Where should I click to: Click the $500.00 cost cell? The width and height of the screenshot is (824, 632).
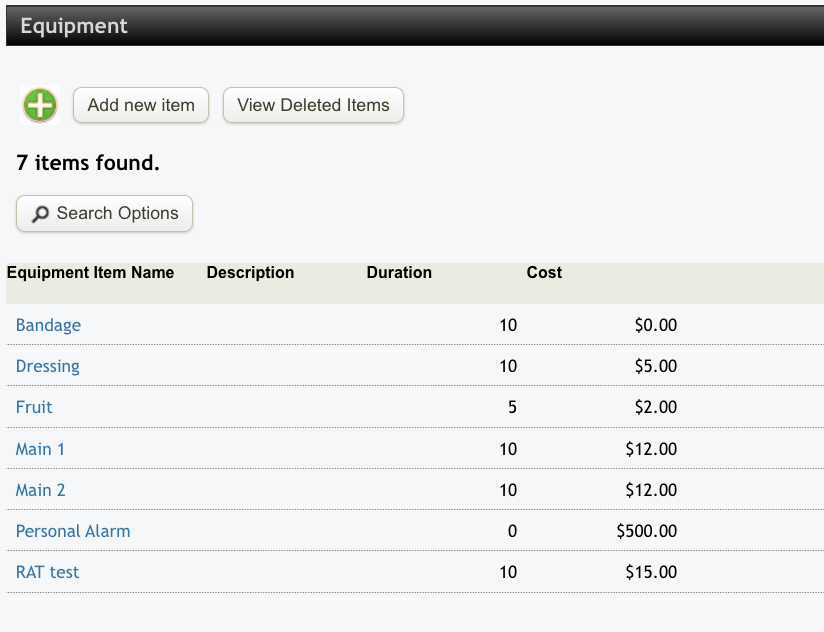pyautogui.click(x=647, y=531)
